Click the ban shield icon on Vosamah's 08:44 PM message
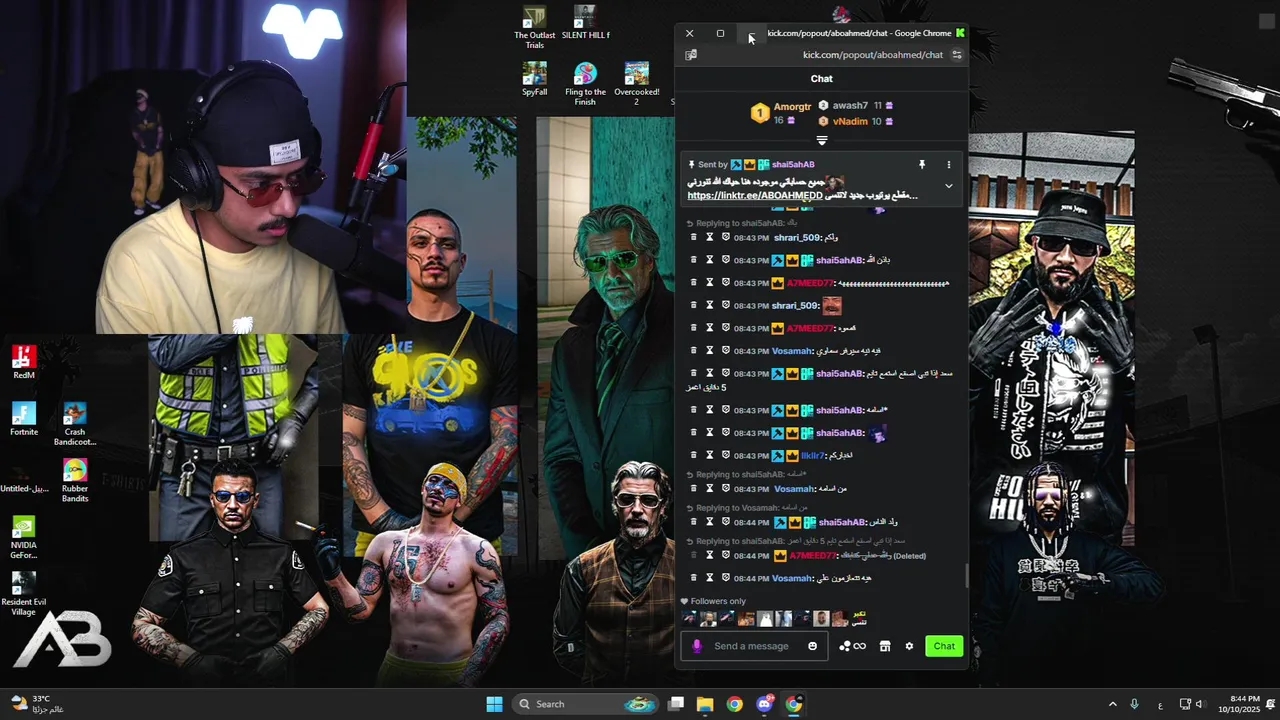 coord(726,578)
